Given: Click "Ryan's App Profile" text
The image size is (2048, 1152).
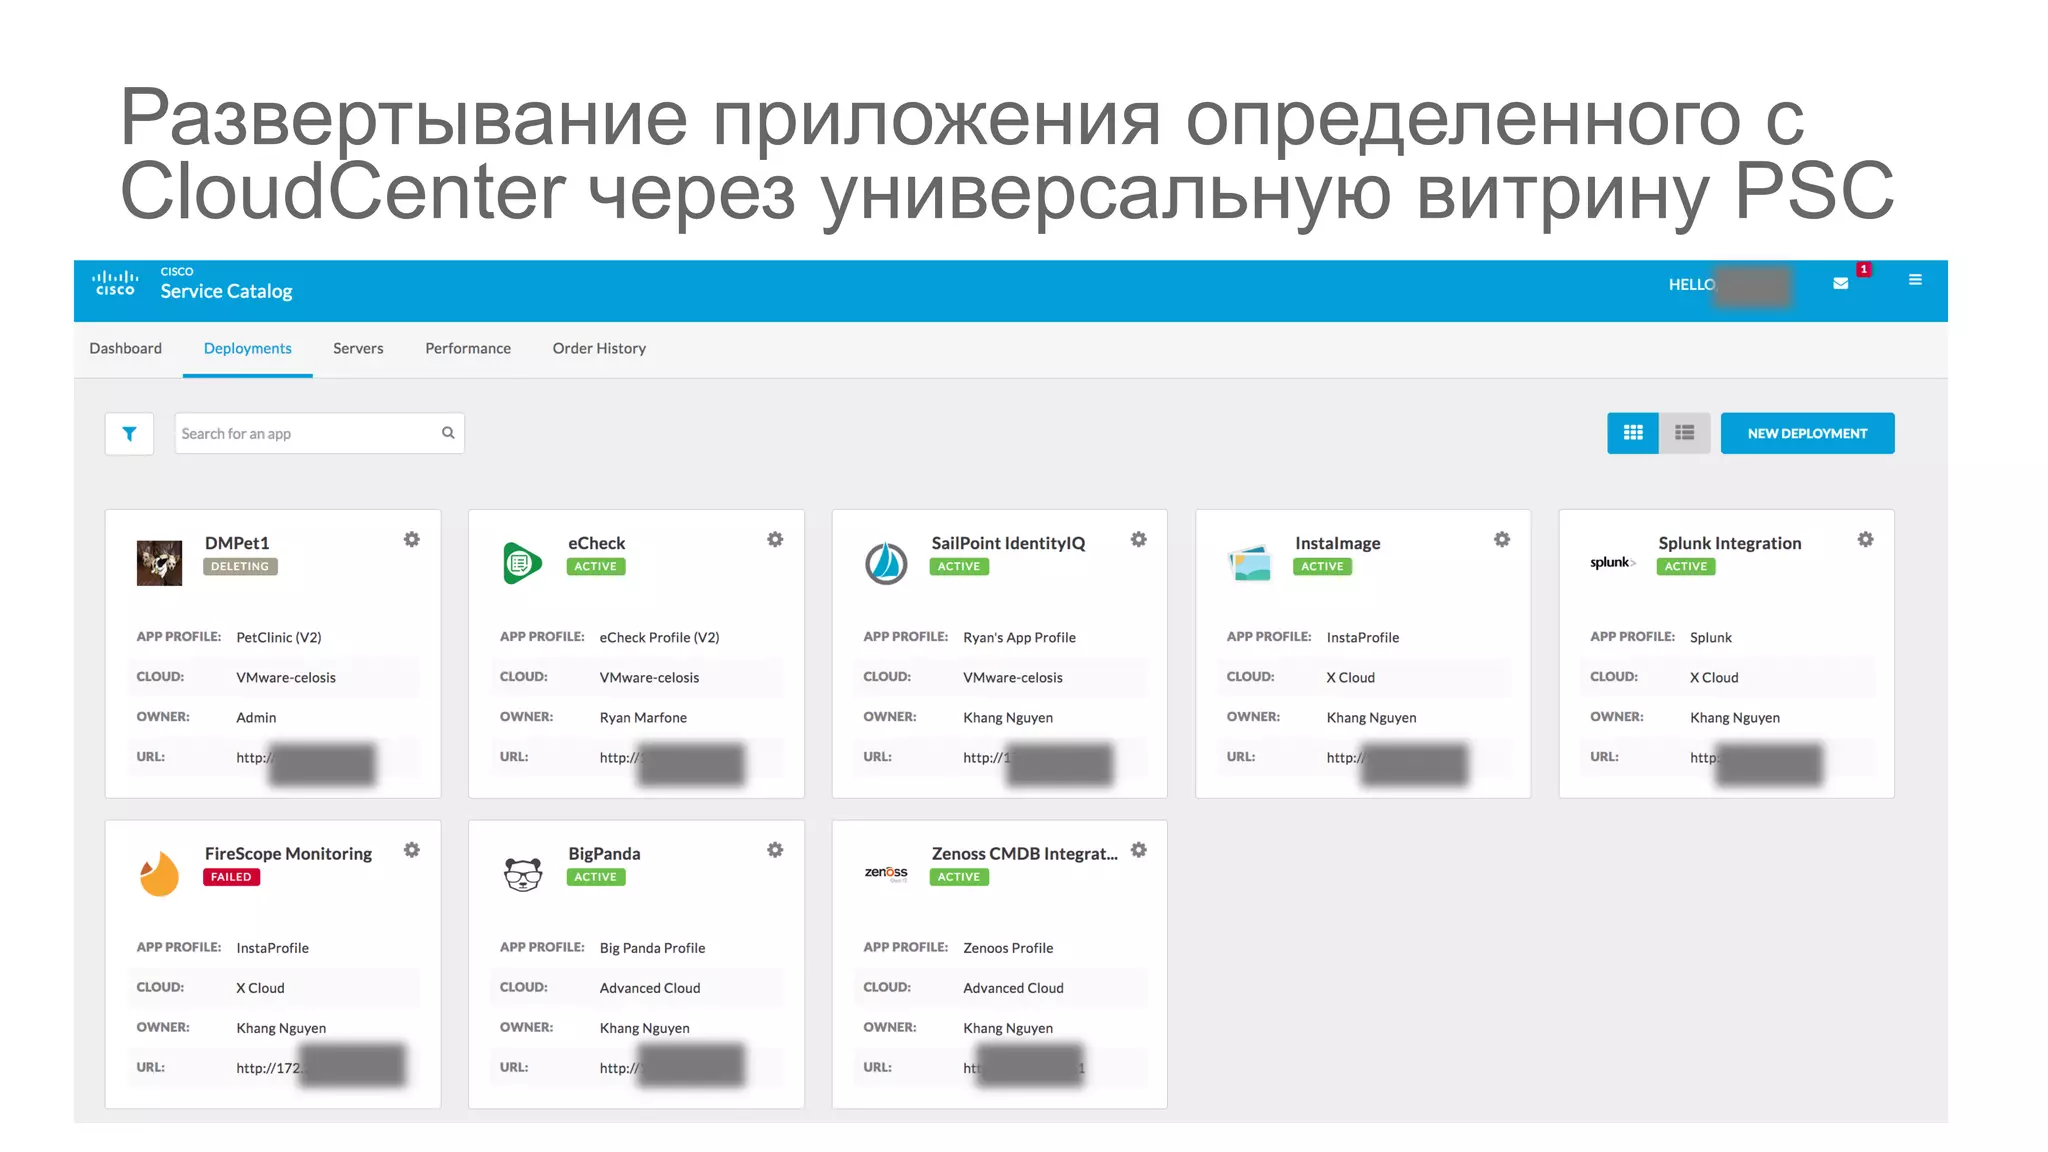Looking at the screenshot, I should tap(1019, 637).
